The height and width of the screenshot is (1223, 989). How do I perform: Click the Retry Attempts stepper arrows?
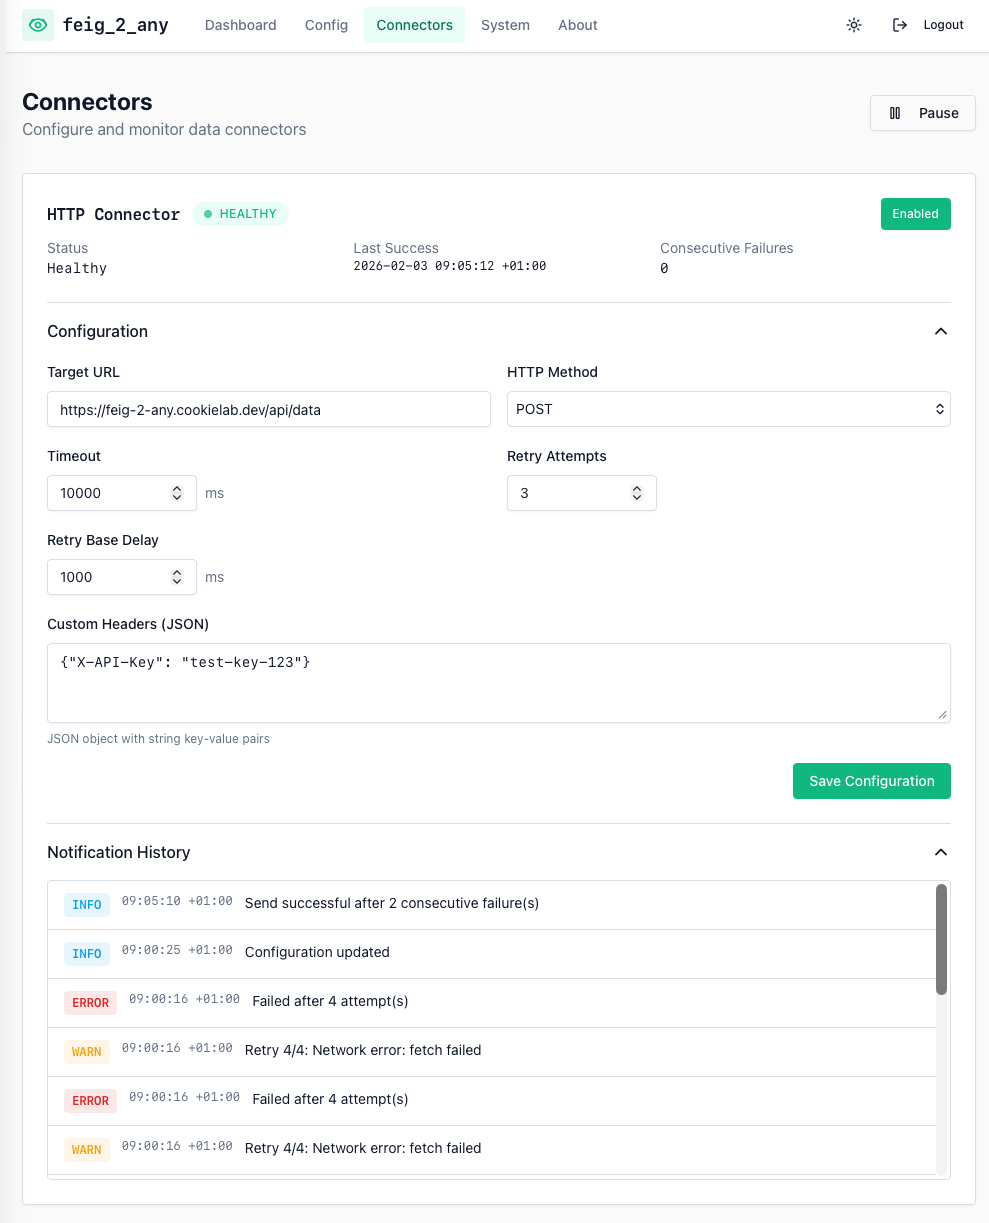637,493
